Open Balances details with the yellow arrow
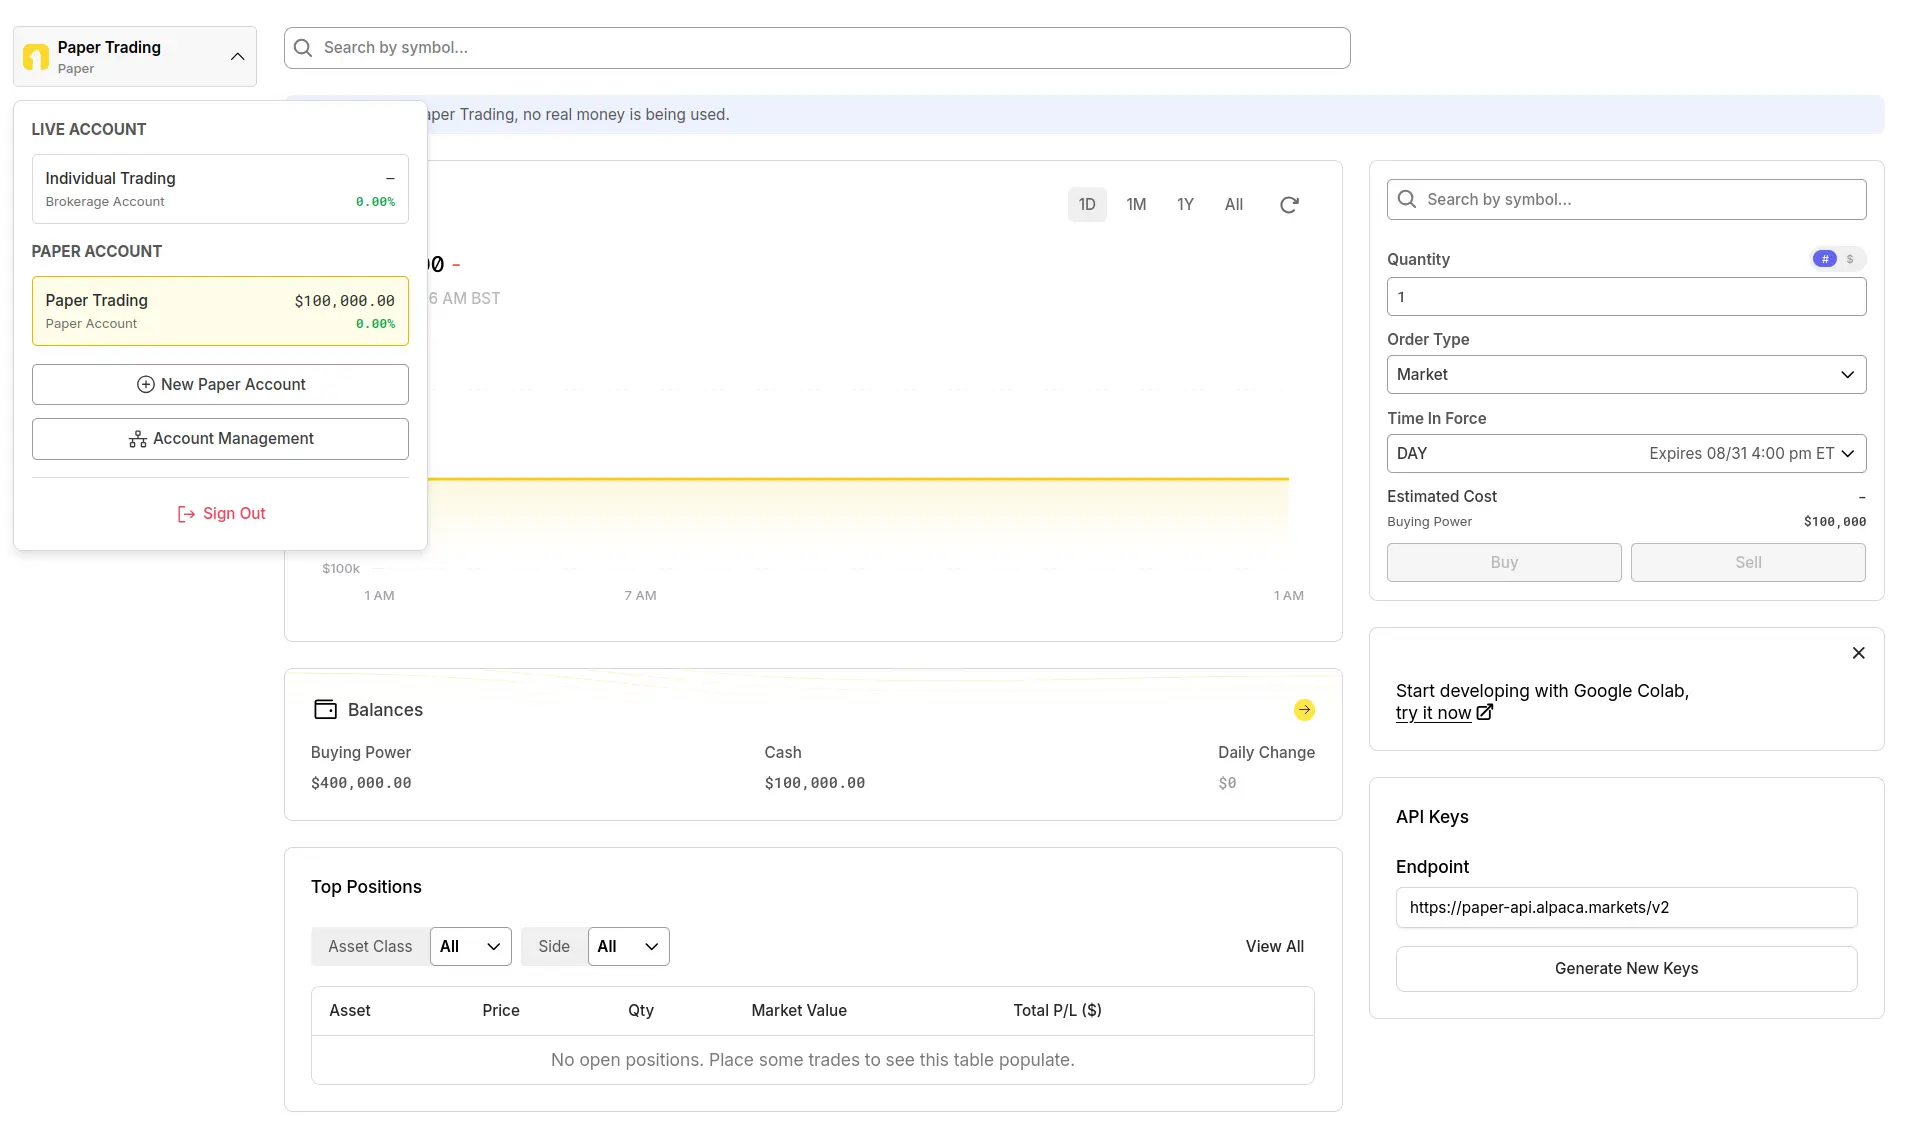 [1304, 710]
